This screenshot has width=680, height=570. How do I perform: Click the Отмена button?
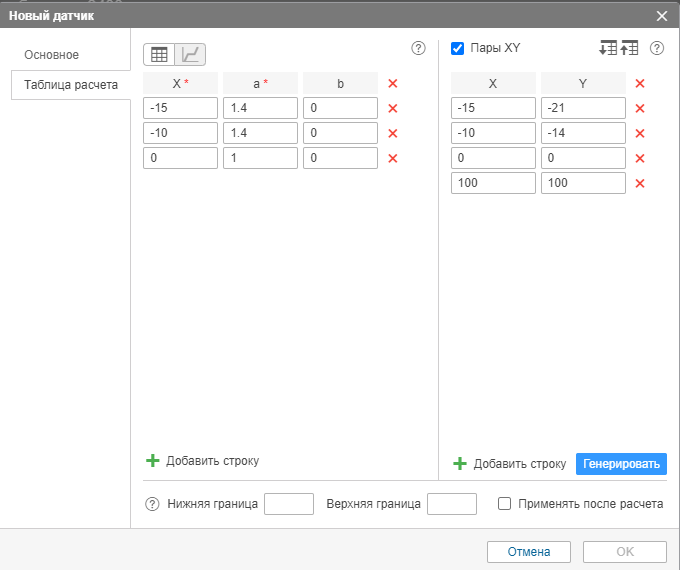[x=528, y=551]
